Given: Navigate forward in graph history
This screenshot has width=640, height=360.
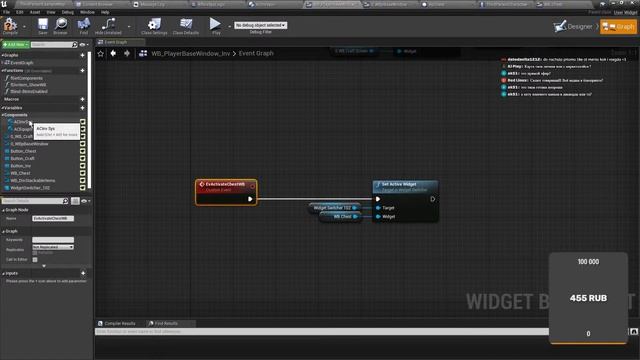Looking at the screenshot, I should coord(127,53).
